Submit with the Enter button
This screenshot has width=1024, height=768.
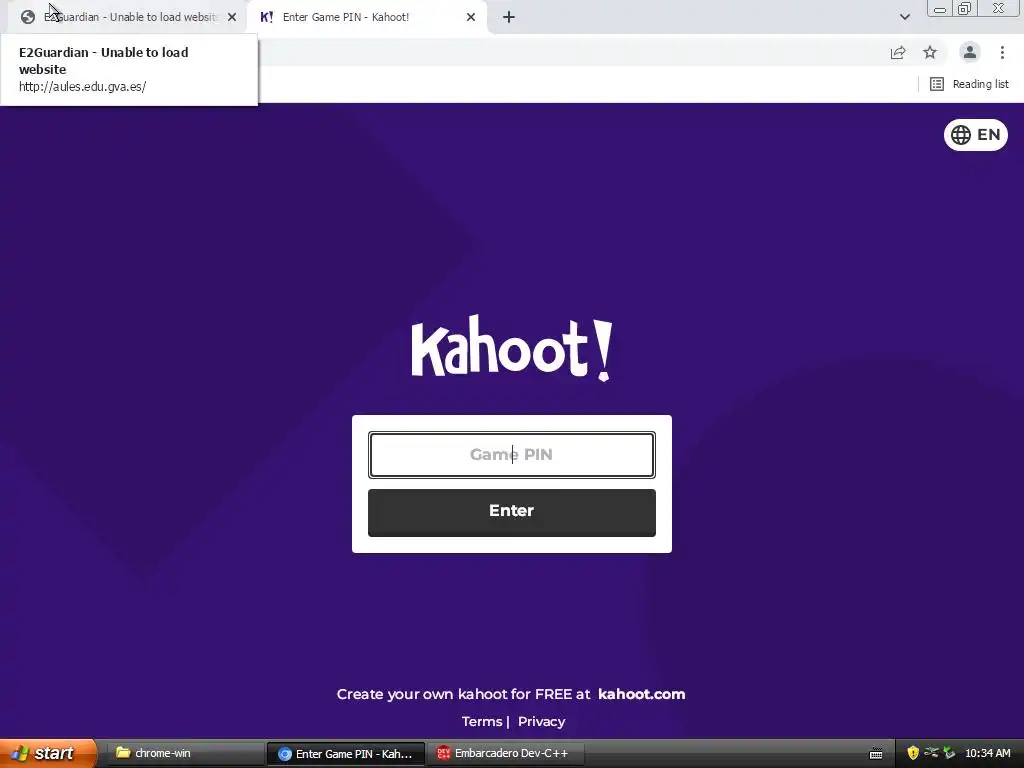(x=511, y=513)
